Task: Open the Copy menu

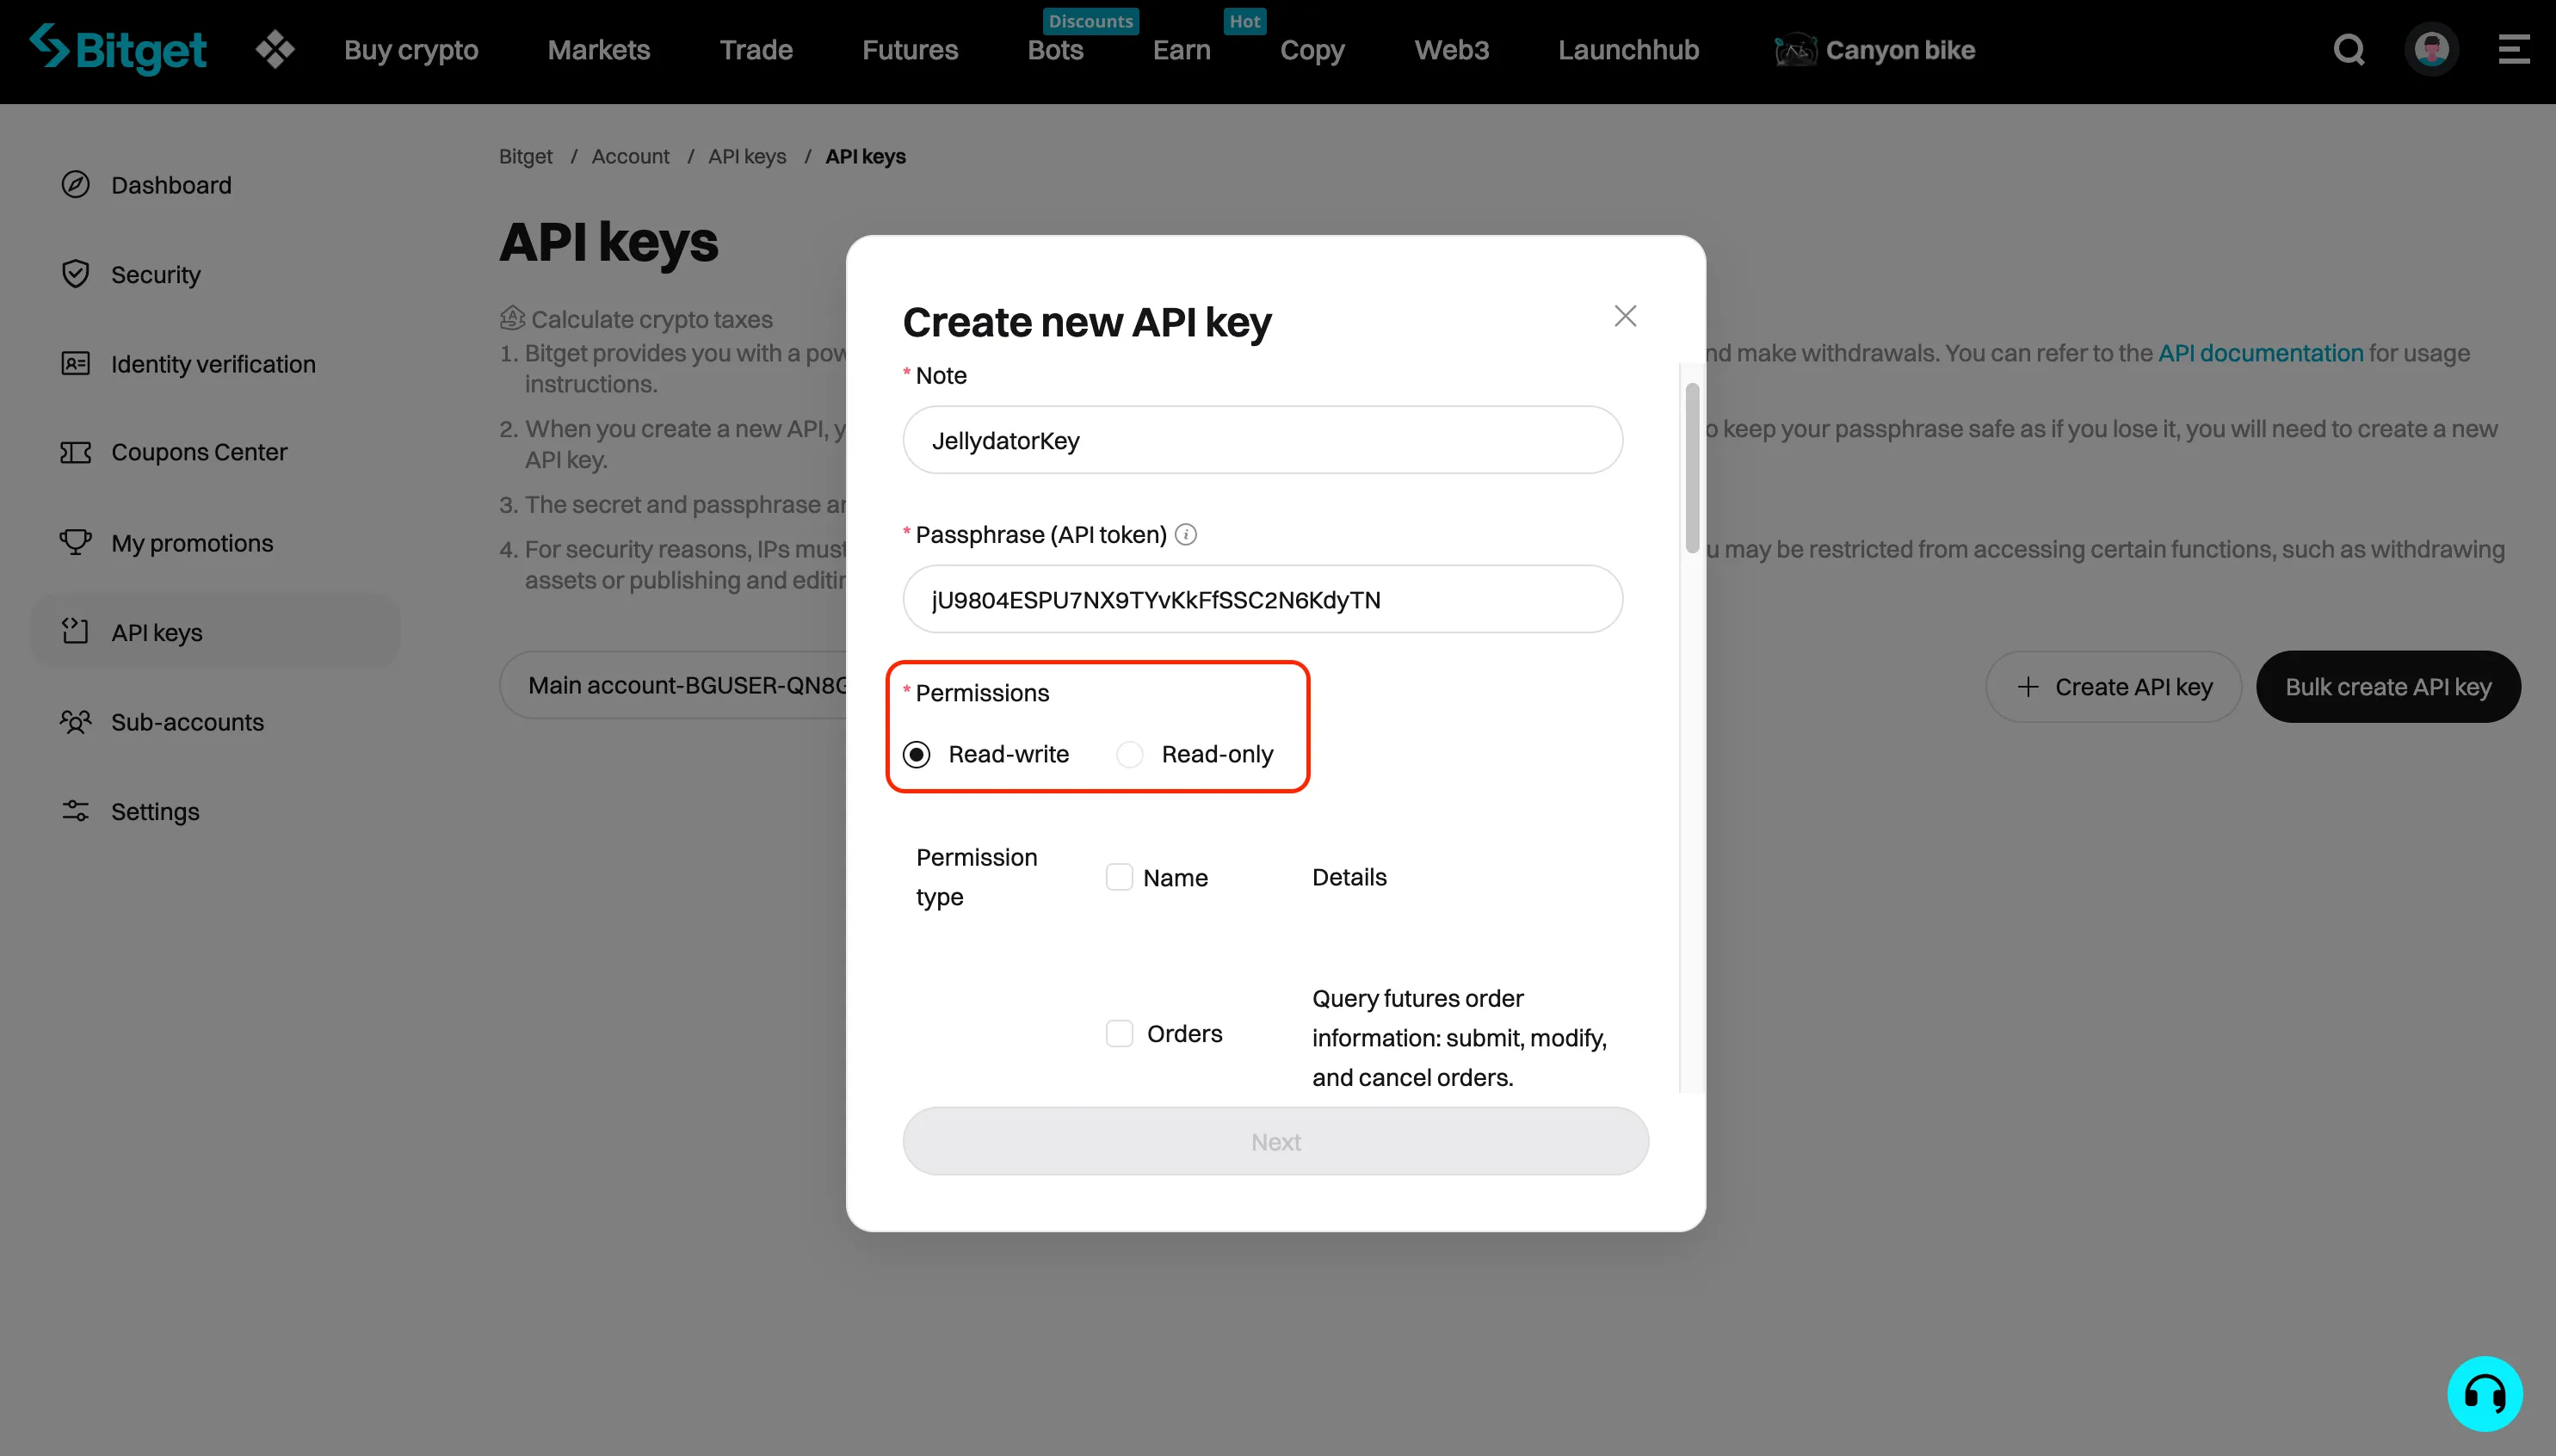Action: coord(1312,50)
